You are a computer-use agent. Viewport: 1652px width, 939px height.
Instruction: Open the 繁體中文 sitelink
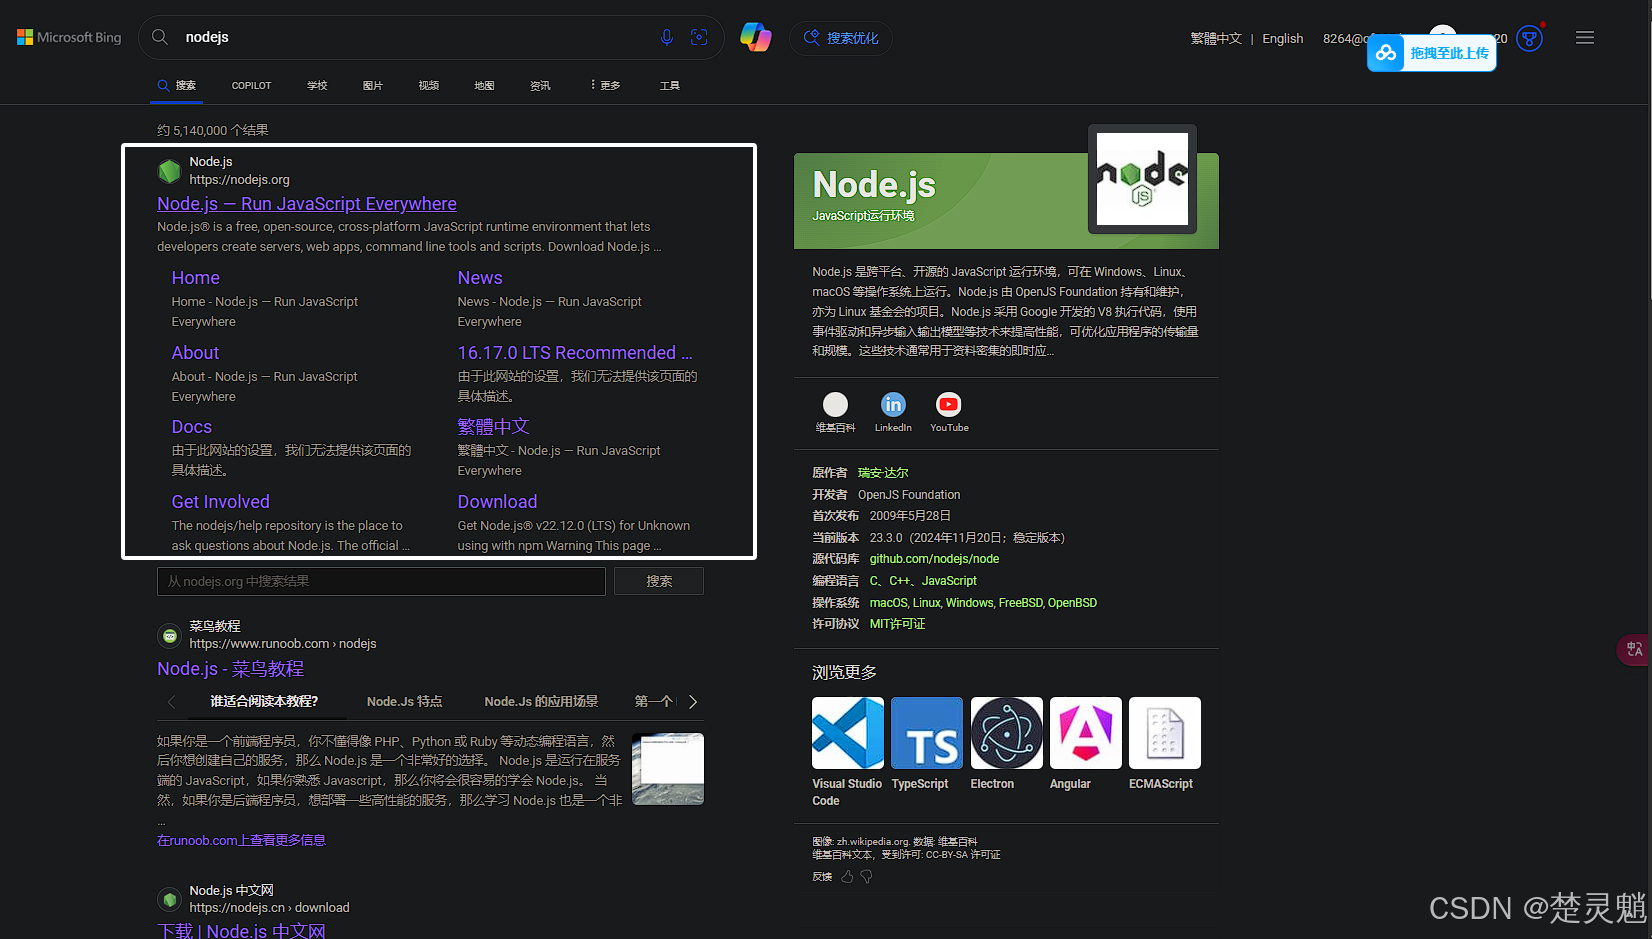493,427
